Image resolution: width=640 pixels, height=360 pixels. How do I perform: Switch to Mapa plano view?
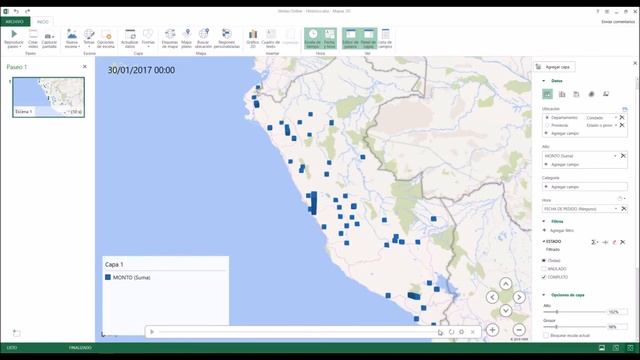tap(187, 39)
